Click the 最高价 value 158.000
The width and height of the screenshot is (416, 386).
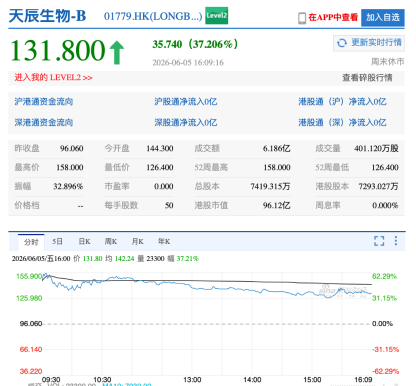coord(70,167)
